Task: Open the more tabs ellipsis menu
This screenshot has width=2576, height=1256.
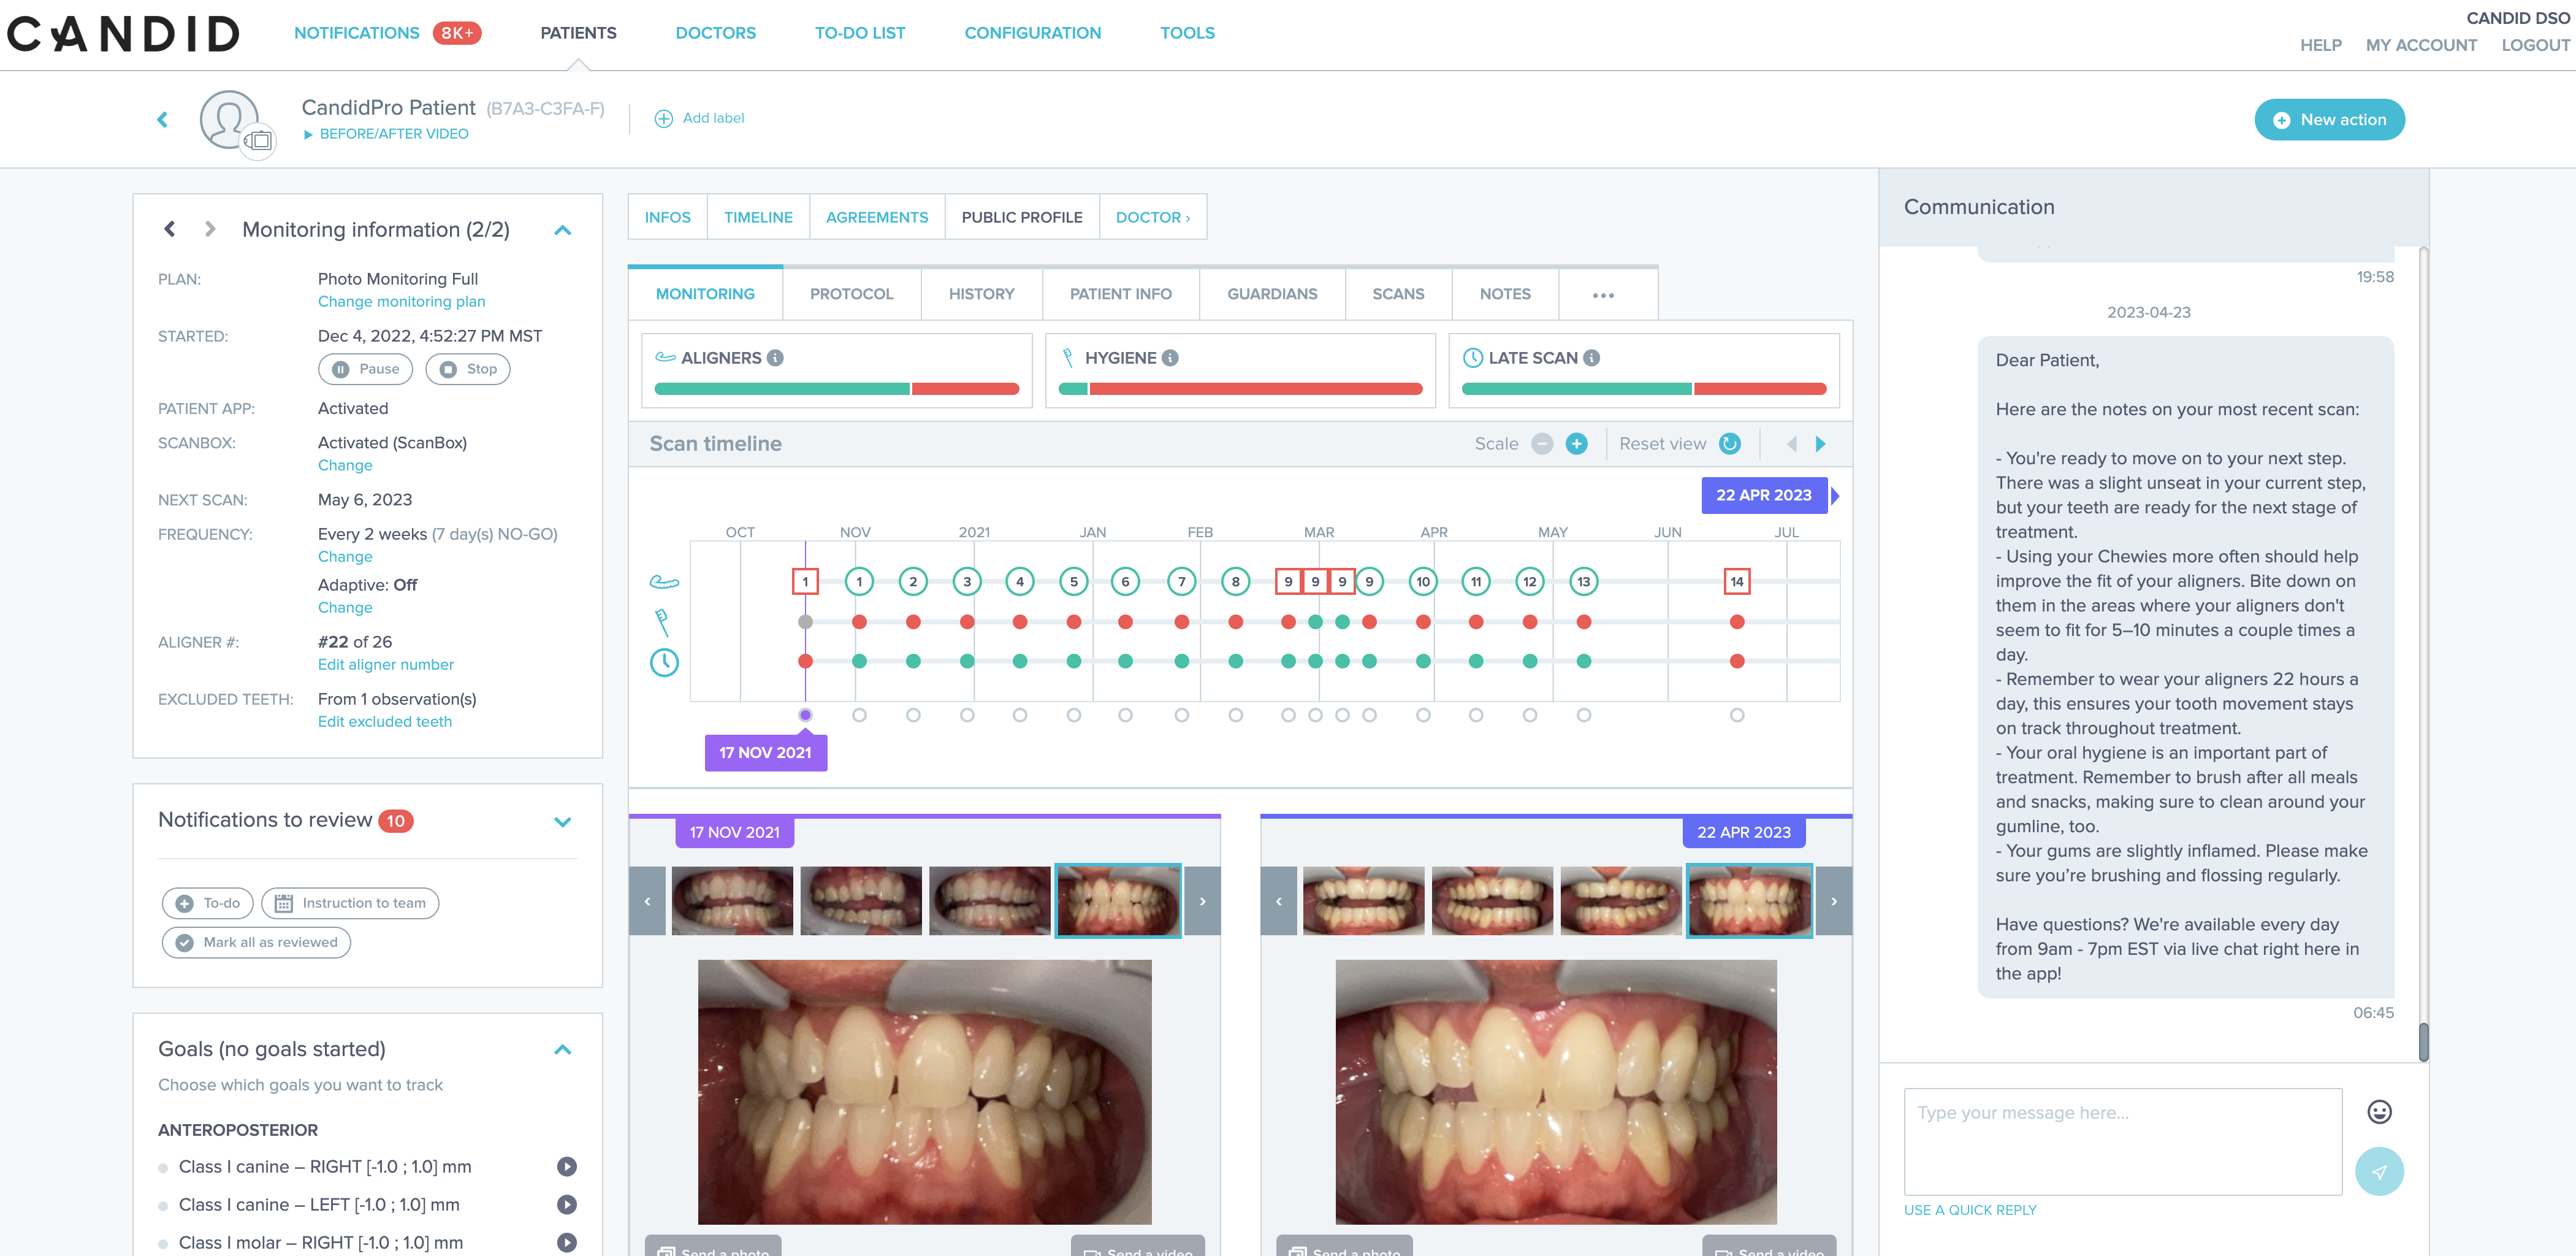Action: [1603, 295]
